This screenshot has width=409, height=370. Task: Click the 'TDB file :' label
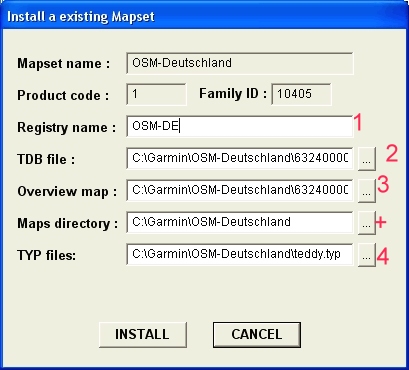46,159
